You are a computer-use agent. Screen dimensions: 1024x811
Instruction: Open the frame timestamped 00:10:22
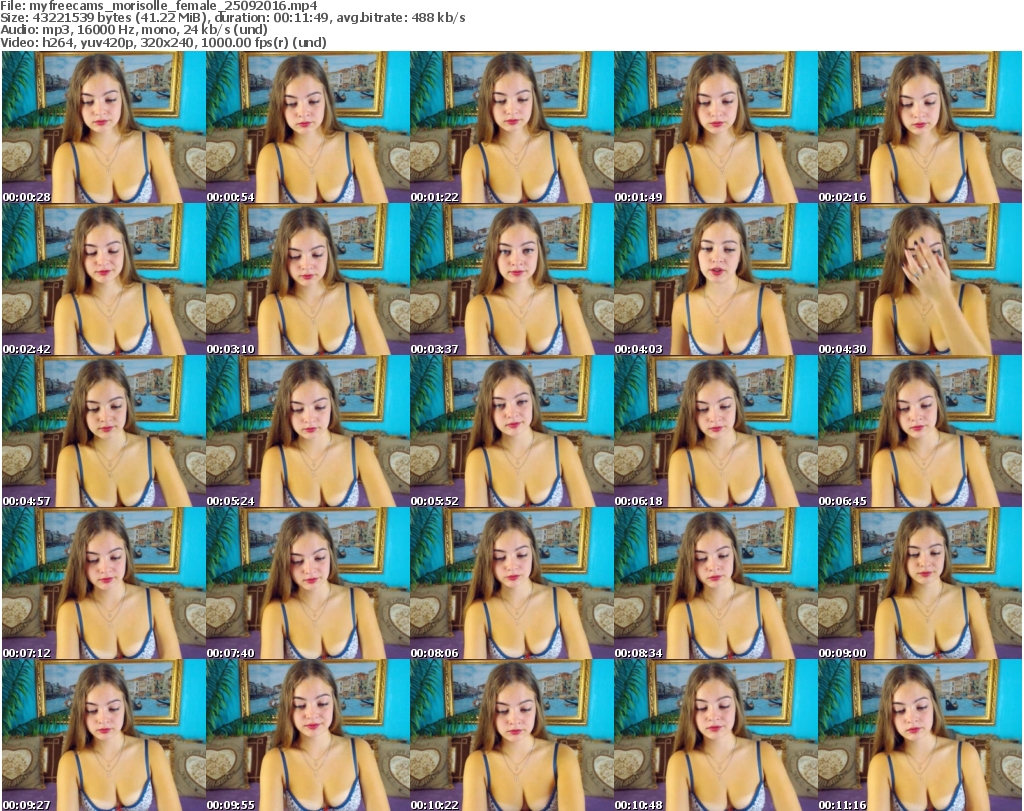pos(511,734)
